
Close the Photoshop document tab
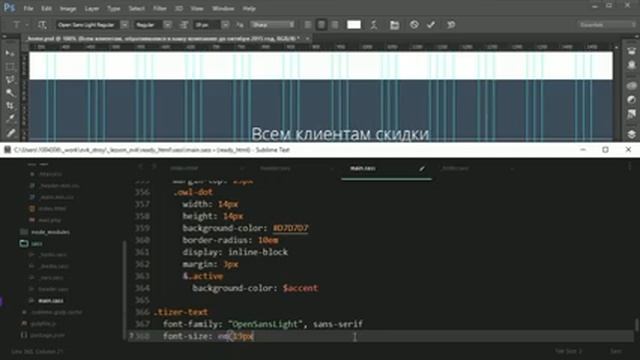(x=307, y=38)
